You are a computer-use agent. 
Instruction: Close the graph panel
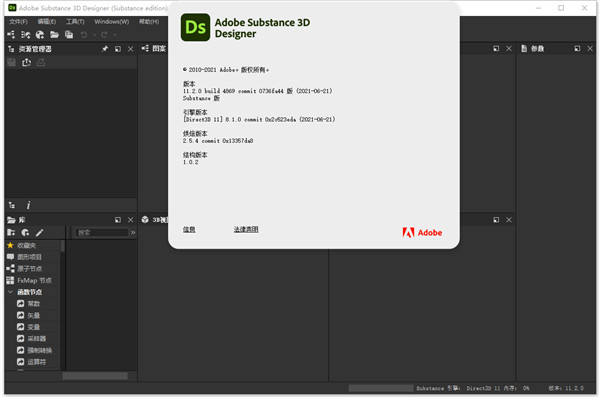click(509, 49)
